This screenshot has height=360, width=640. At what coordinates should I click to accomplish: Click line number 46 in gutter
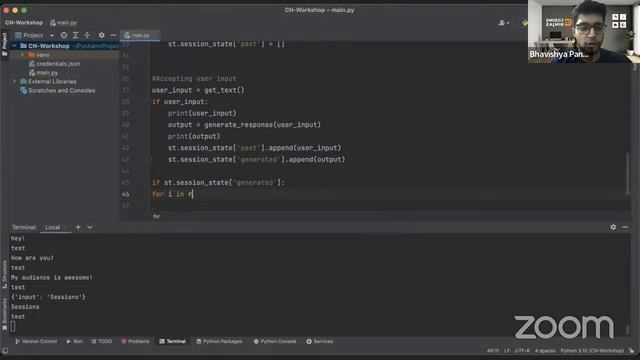pyautogui.click(x=125, y=194)
